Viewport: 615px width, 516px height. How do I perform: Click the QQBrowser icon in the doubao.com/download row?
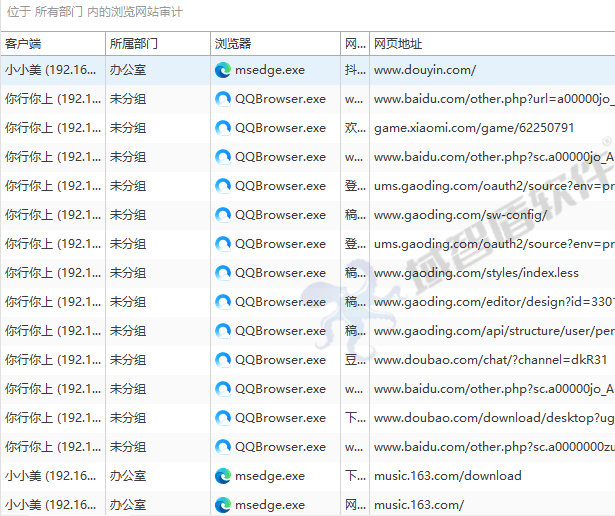[x=223, y=418]
